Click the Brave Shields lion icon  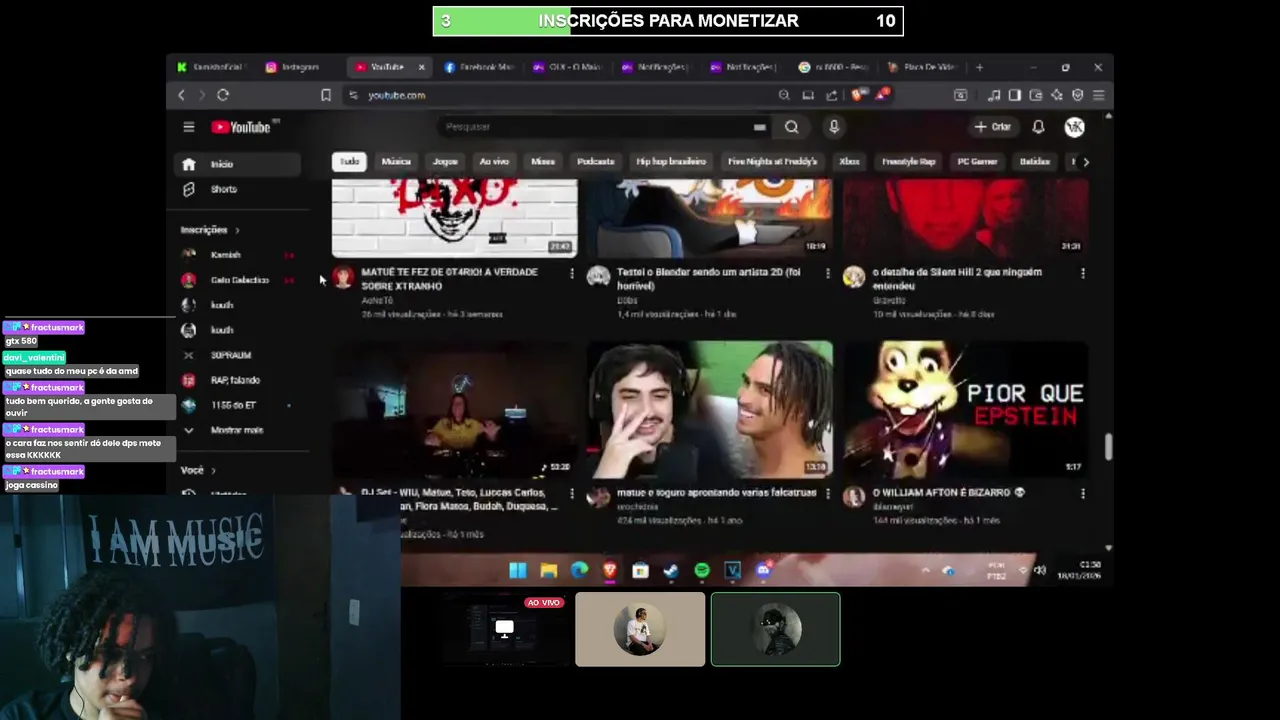(858, 95)
